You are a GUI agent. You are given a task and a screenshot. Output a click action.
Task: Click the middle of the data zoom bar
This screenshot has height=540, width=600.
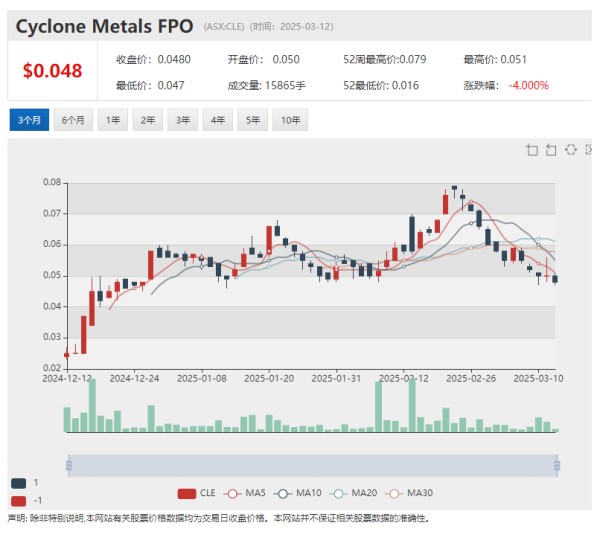coord(311,465)
